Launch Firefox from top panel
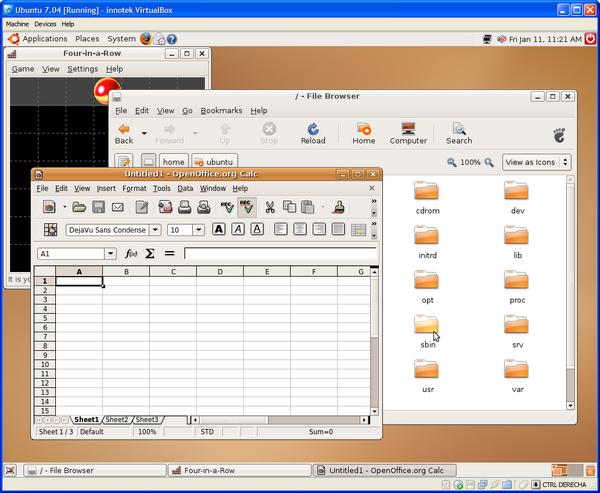This screenshot has height=493, width=600. point(146,39)
